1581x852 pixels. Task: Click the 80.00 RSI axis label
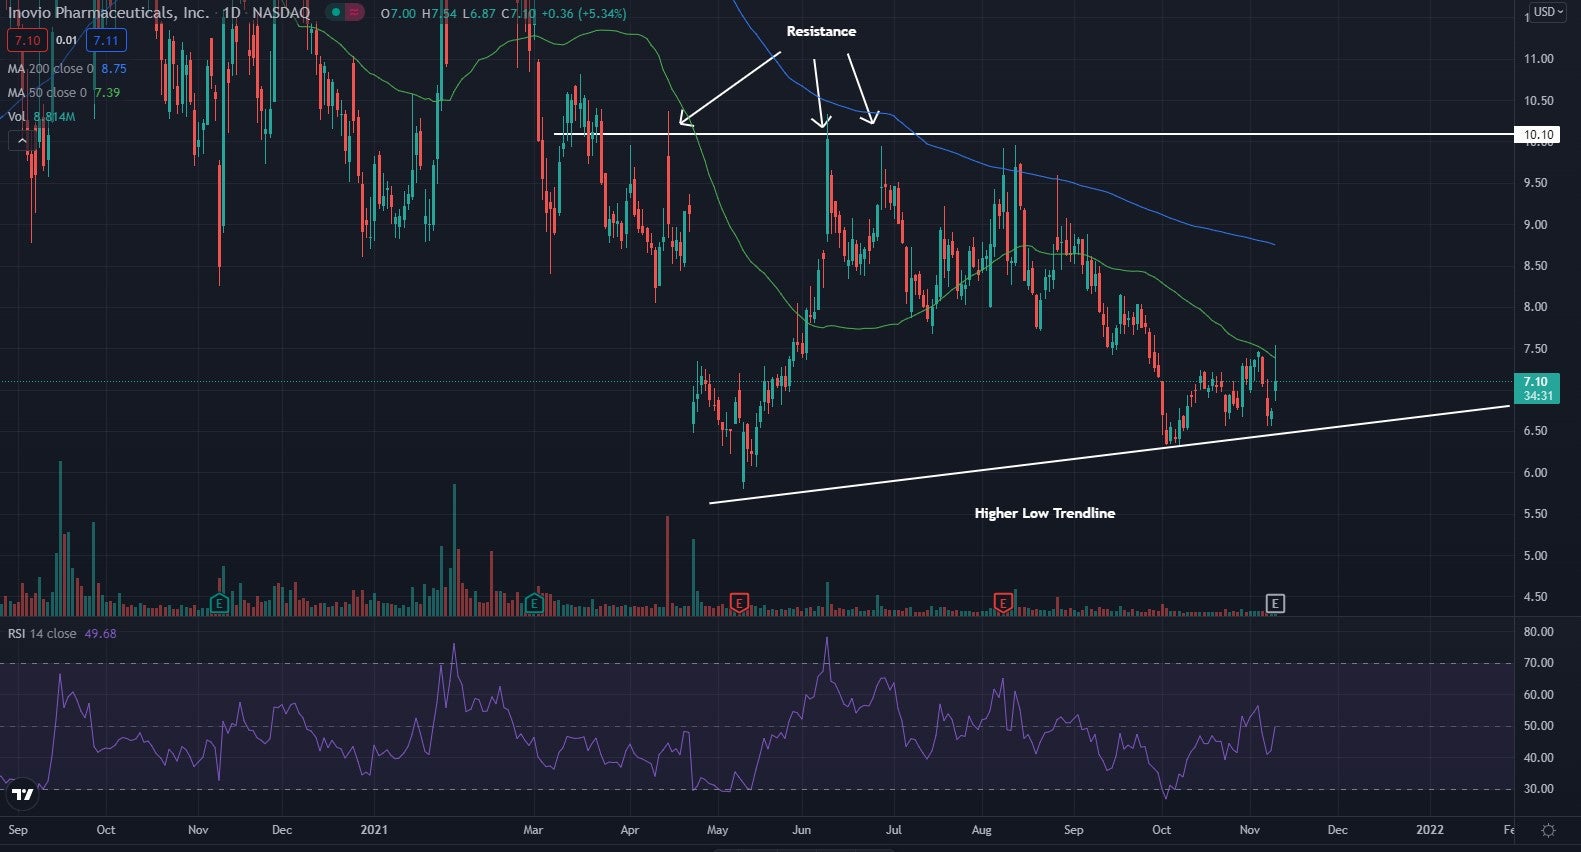1538,632
